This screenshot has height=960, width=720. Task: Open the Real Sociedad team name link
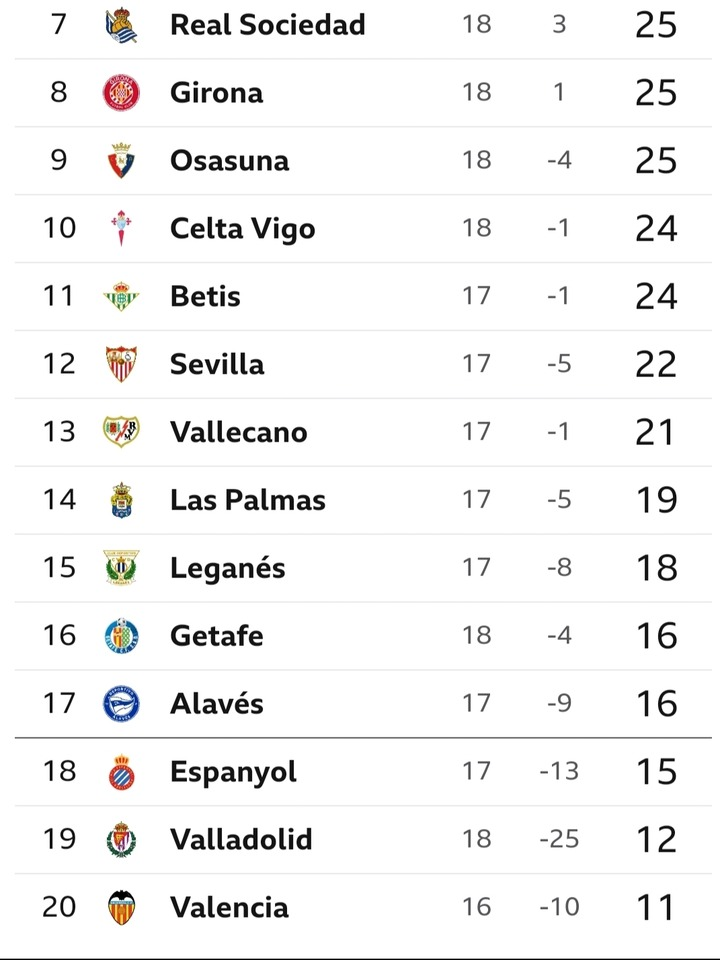point(268,25)
